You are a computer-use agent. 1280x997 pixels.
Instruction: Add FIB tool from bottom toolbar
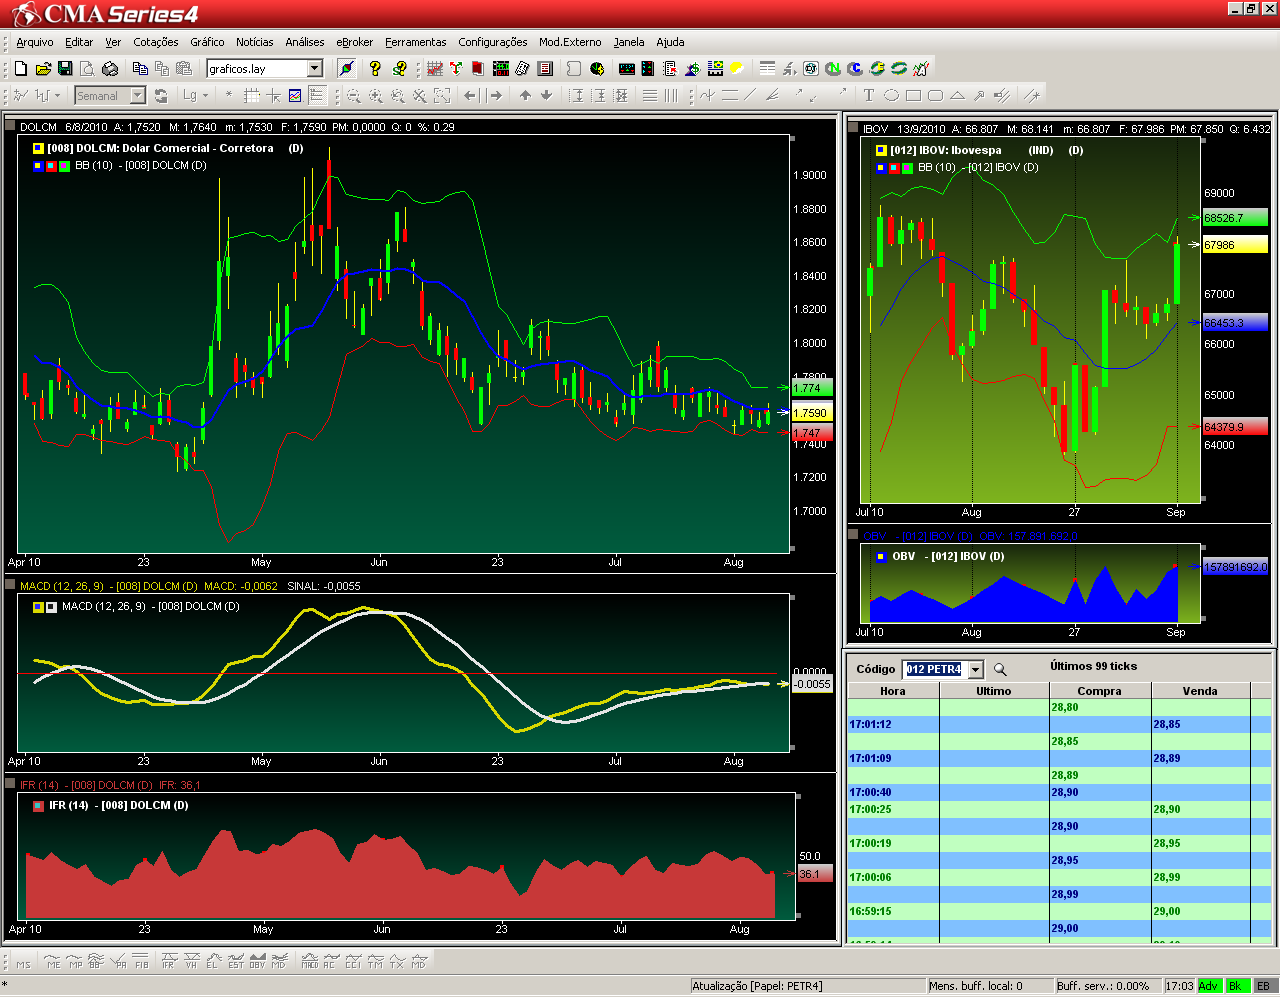[x=142, y=963]
